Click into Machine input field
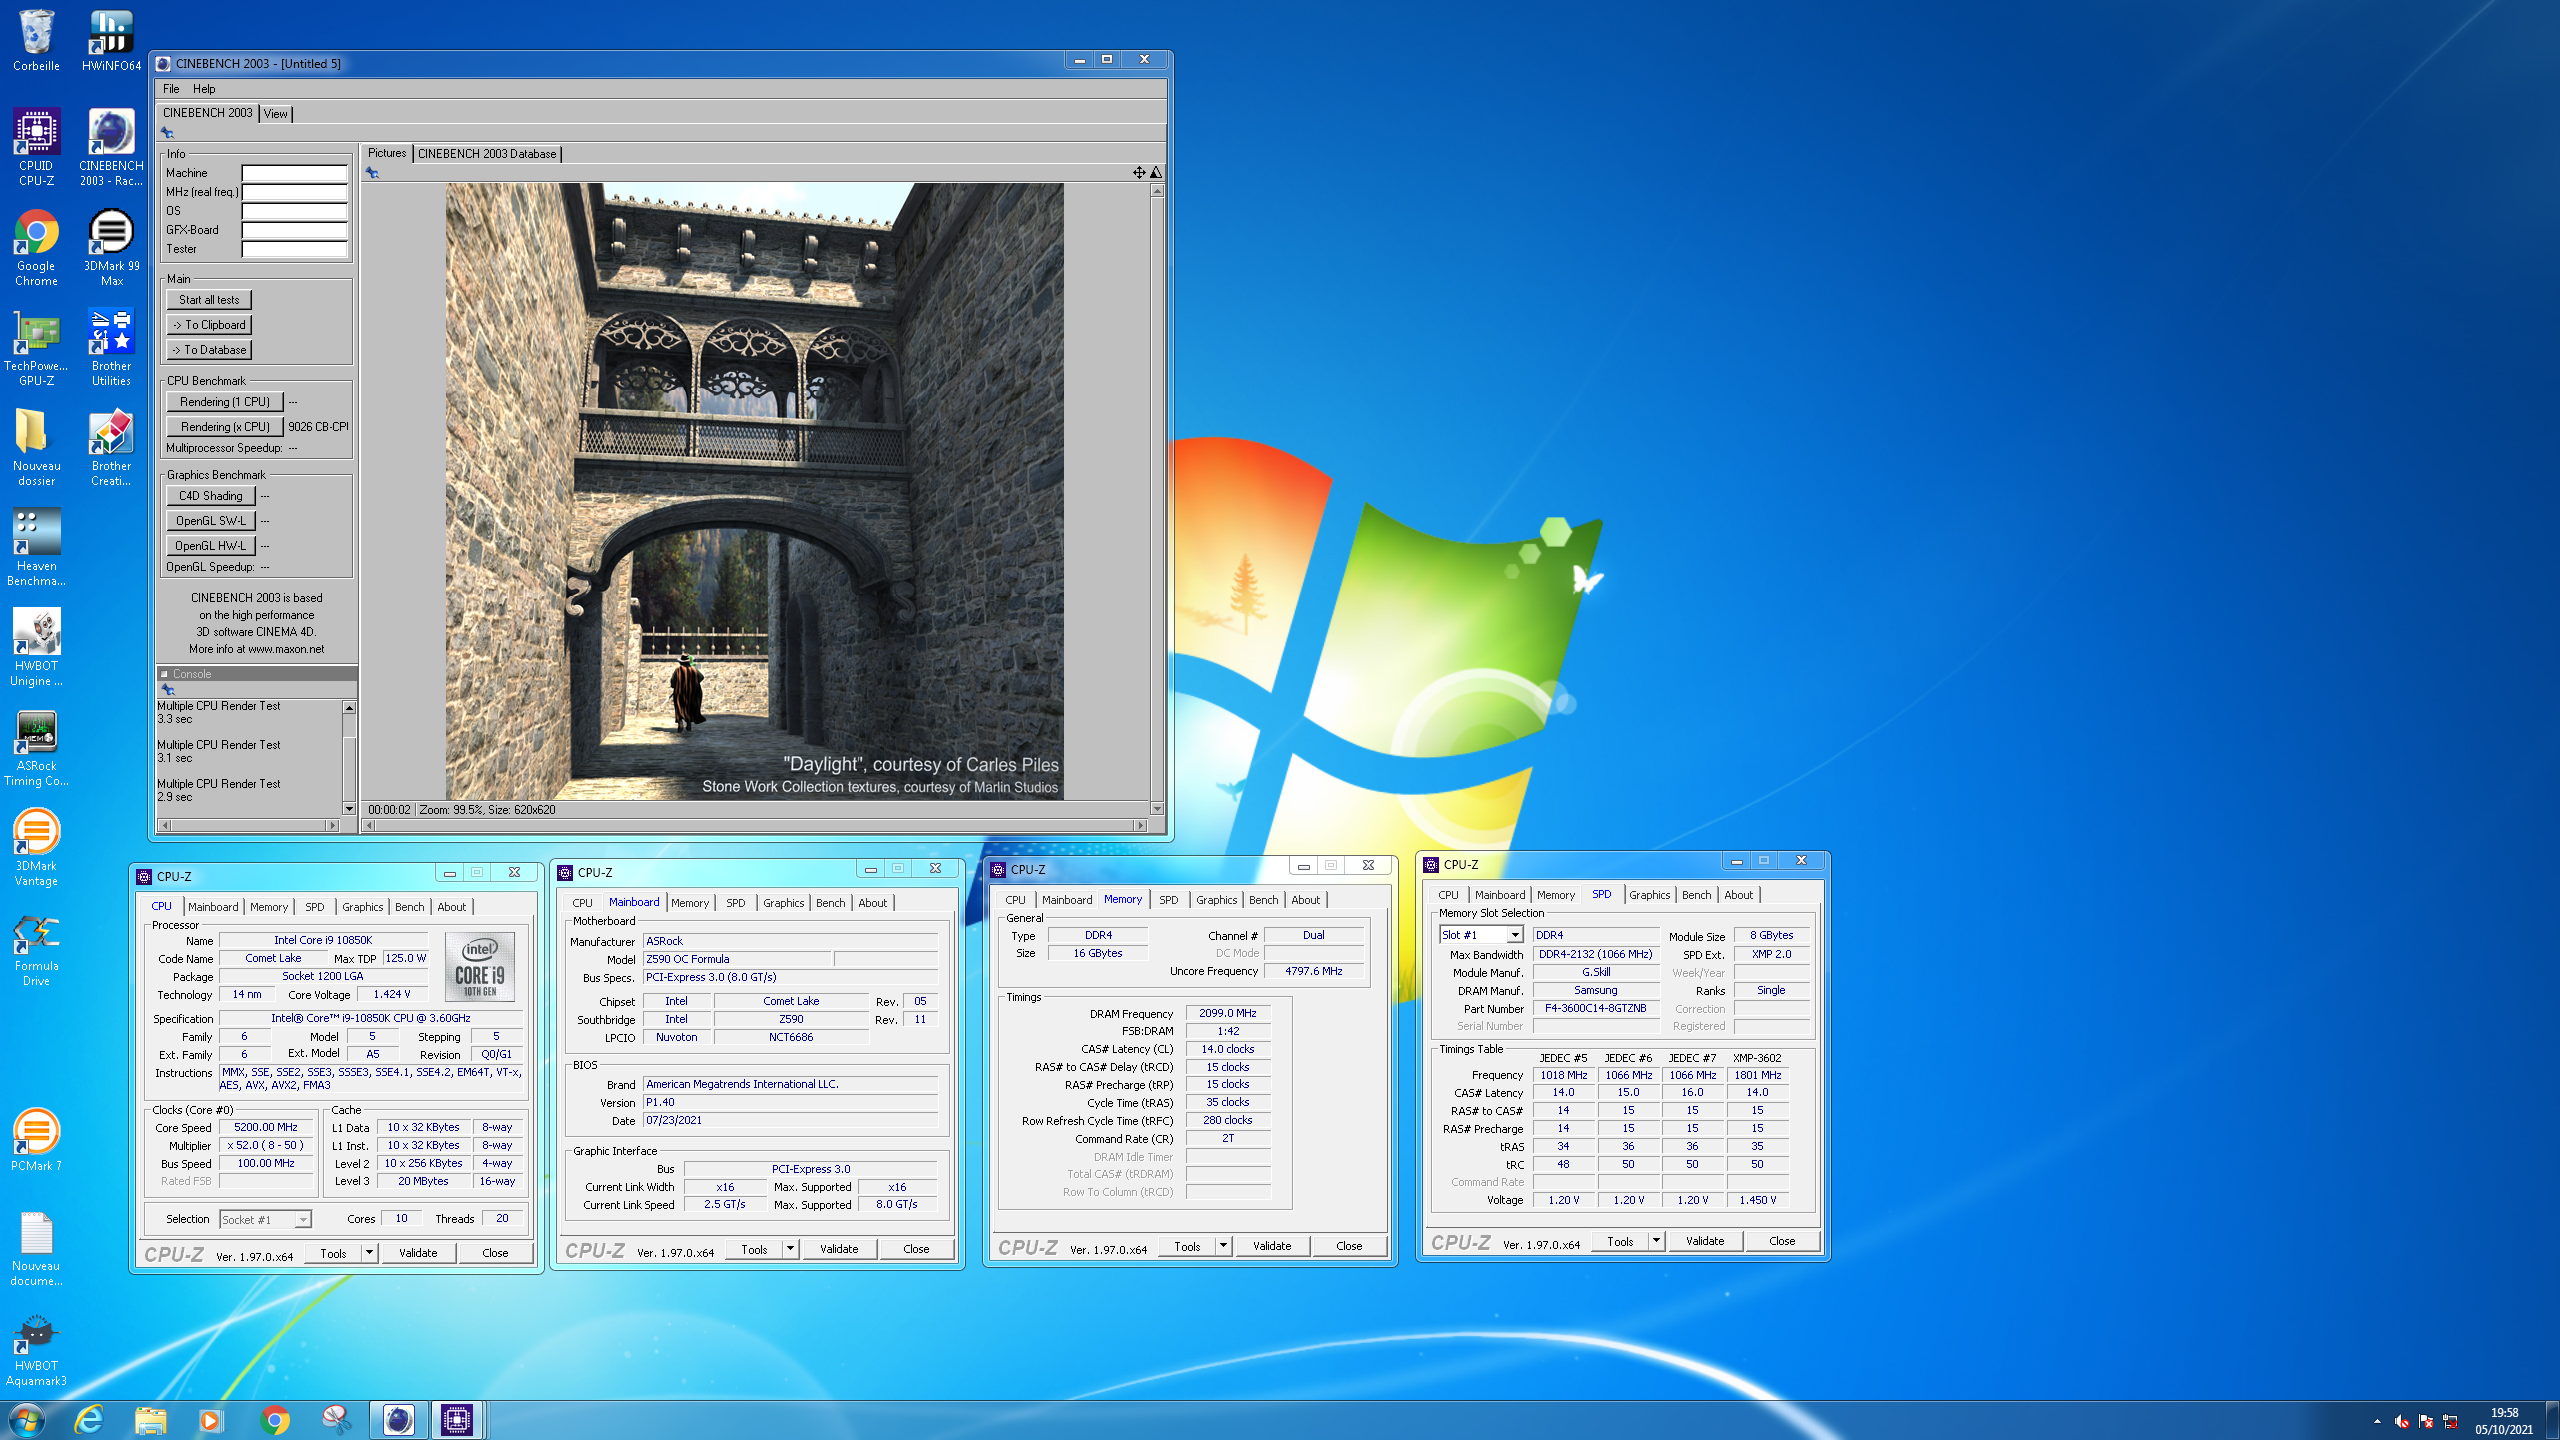The image size is (2560, 1440). pyautogui.click(x=294, y=173)
